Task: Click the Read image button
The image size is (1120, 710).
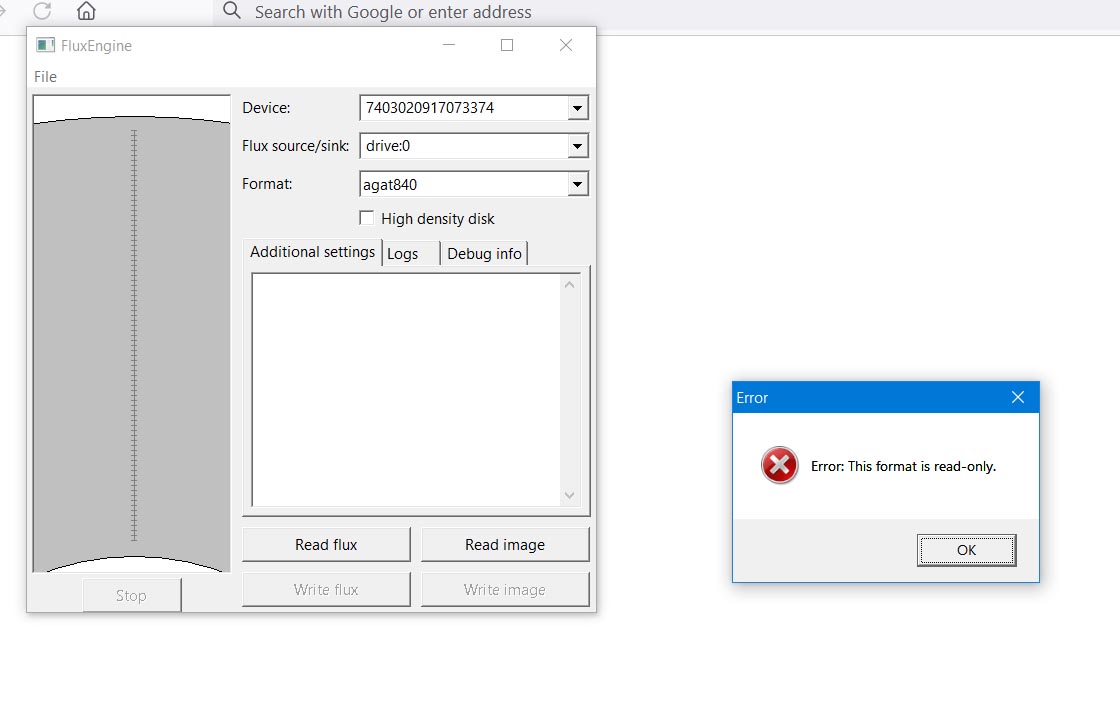Action: point(505,544)
